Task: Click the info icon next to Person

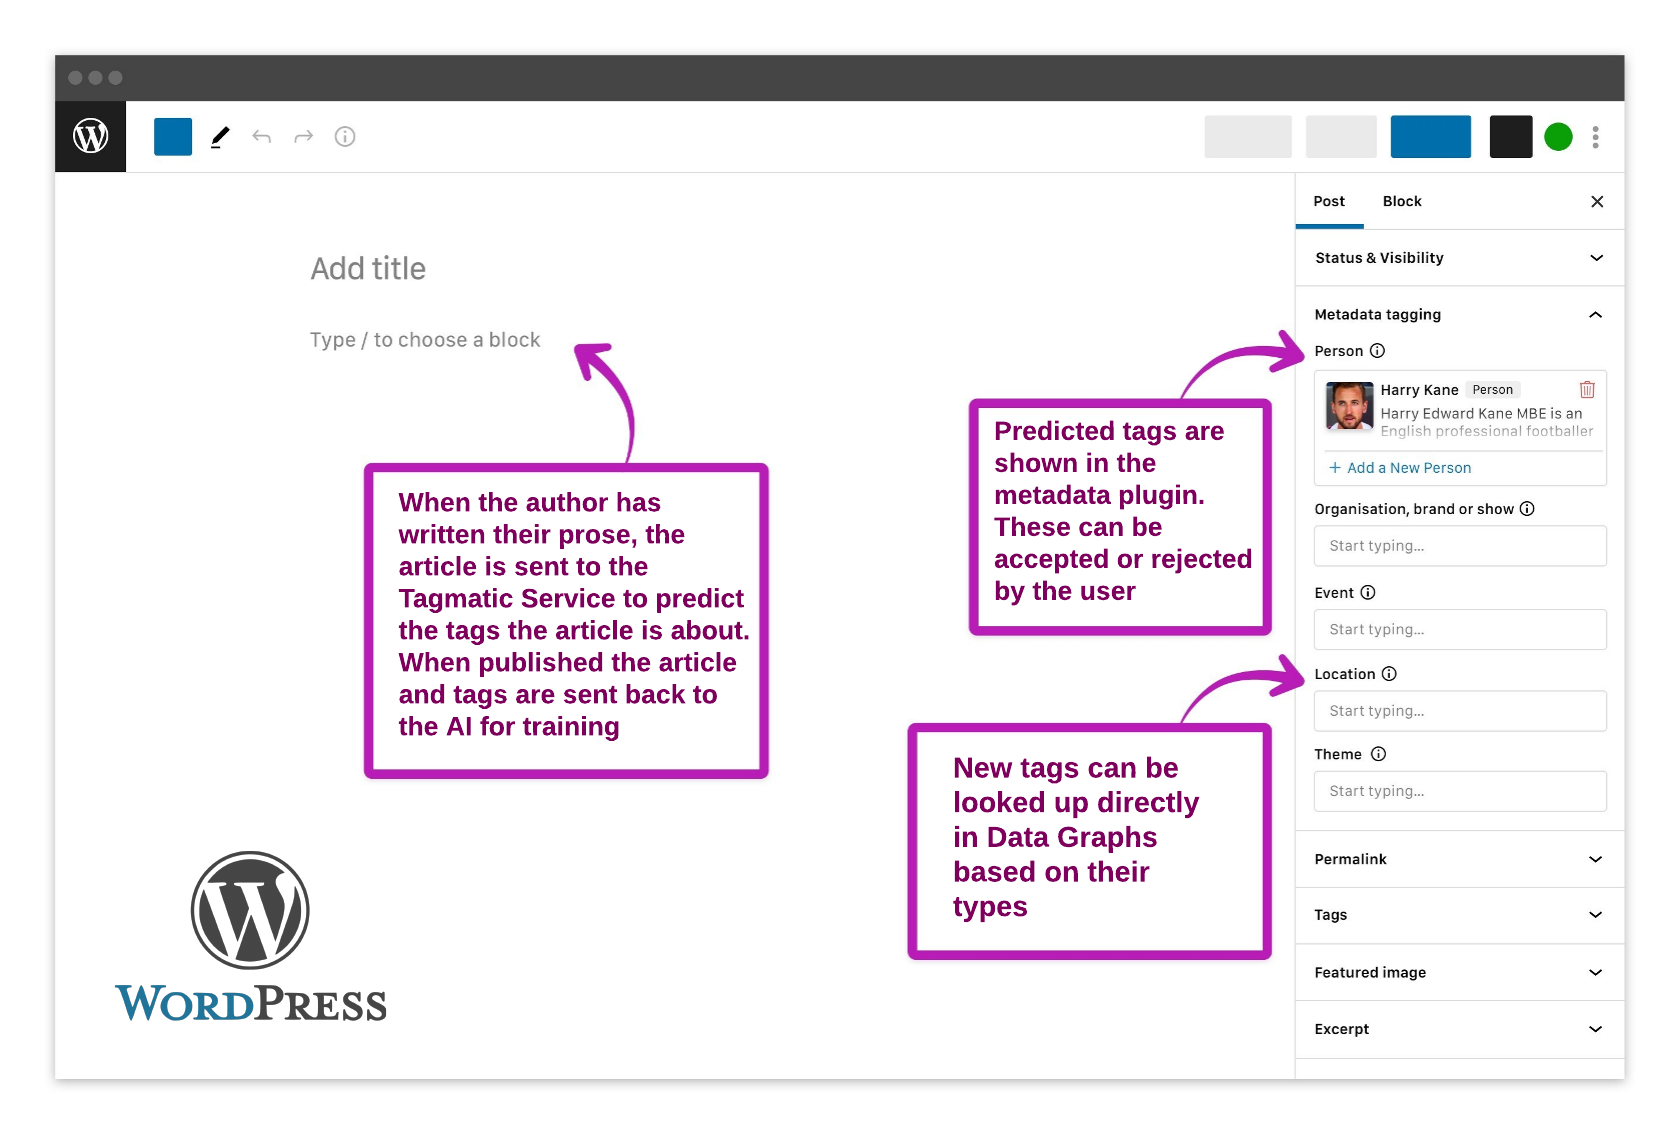Action: (x=1377, y=351)
